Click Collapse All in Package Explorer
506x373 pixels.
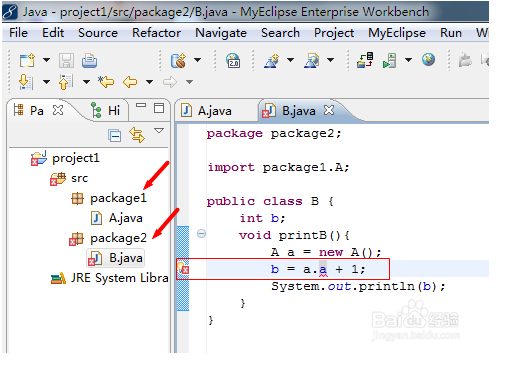coord(115,136)
